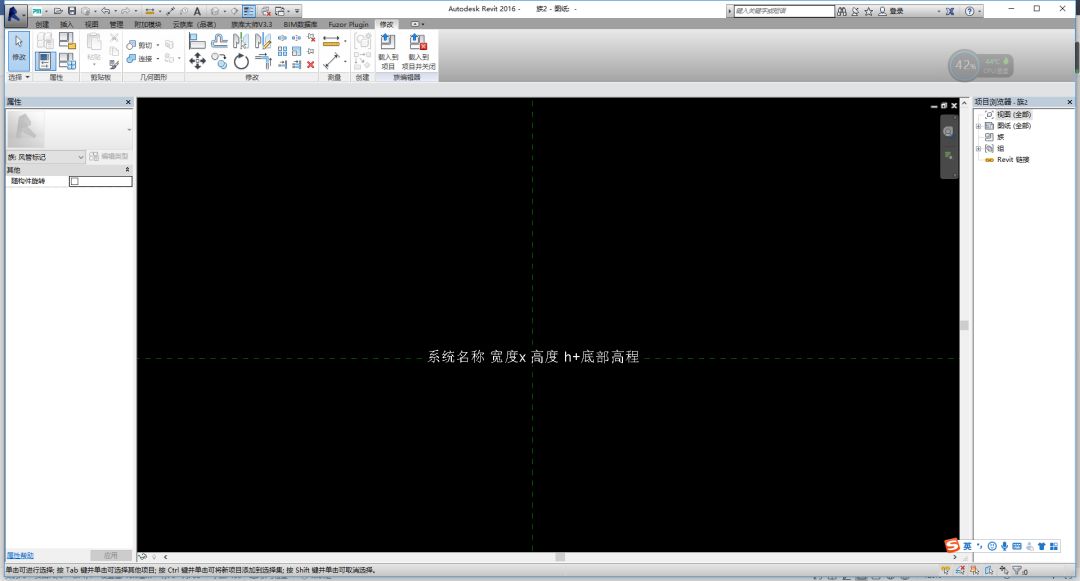The height and width of the screenshot is (581, 1080).
Task: Open the type selector dropdown arrow in Properties
Action: point(129,130)
